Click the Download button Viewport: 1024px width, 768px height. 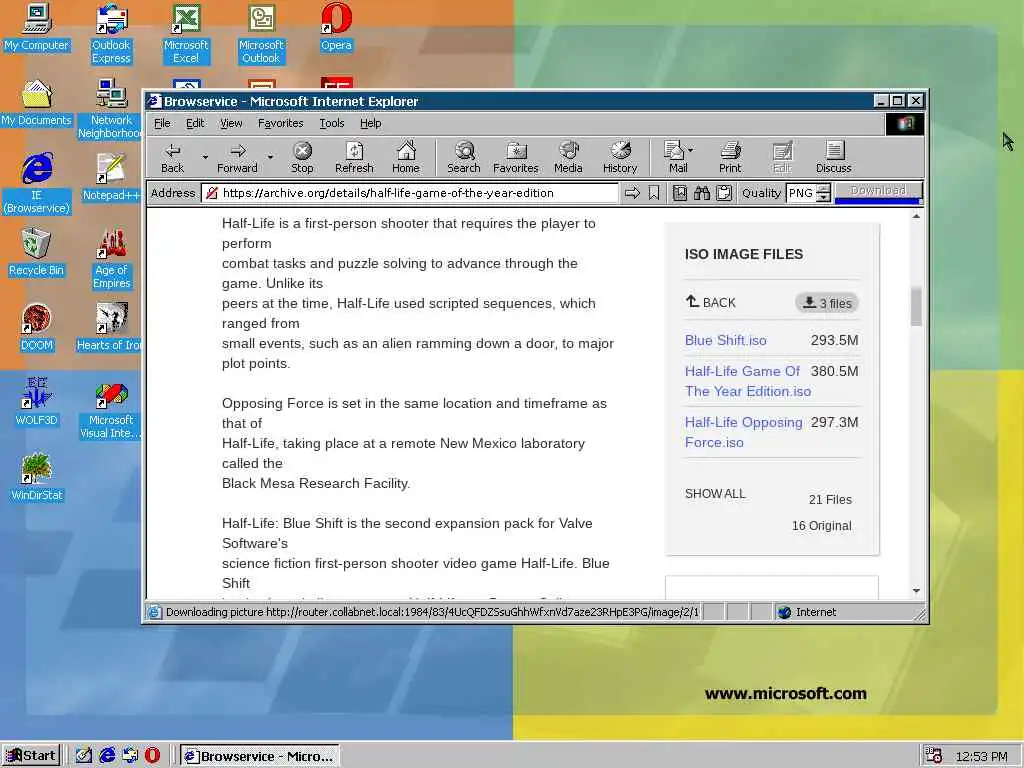[878, 191]
